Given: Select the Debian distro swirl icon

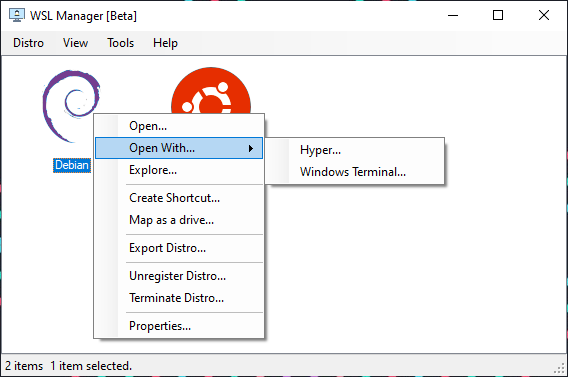Looking at the screenshot, I should click(x=69, y=103).
